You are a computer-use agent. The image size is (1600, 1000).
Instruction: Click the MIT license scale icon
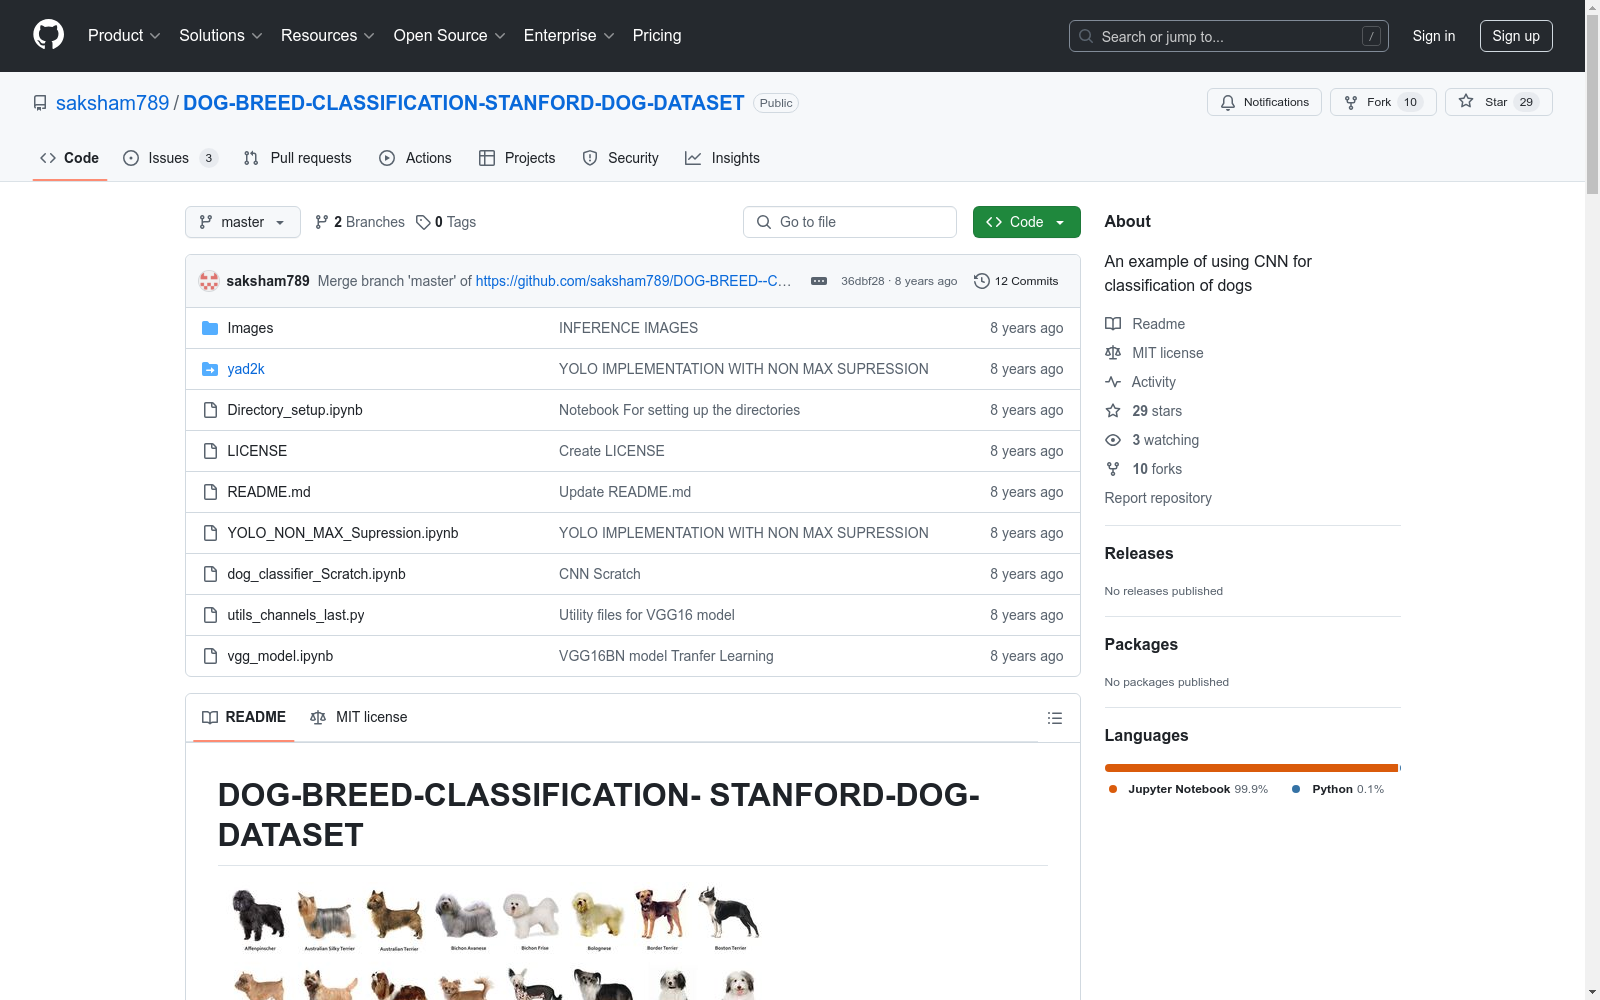pos(1113,353)
